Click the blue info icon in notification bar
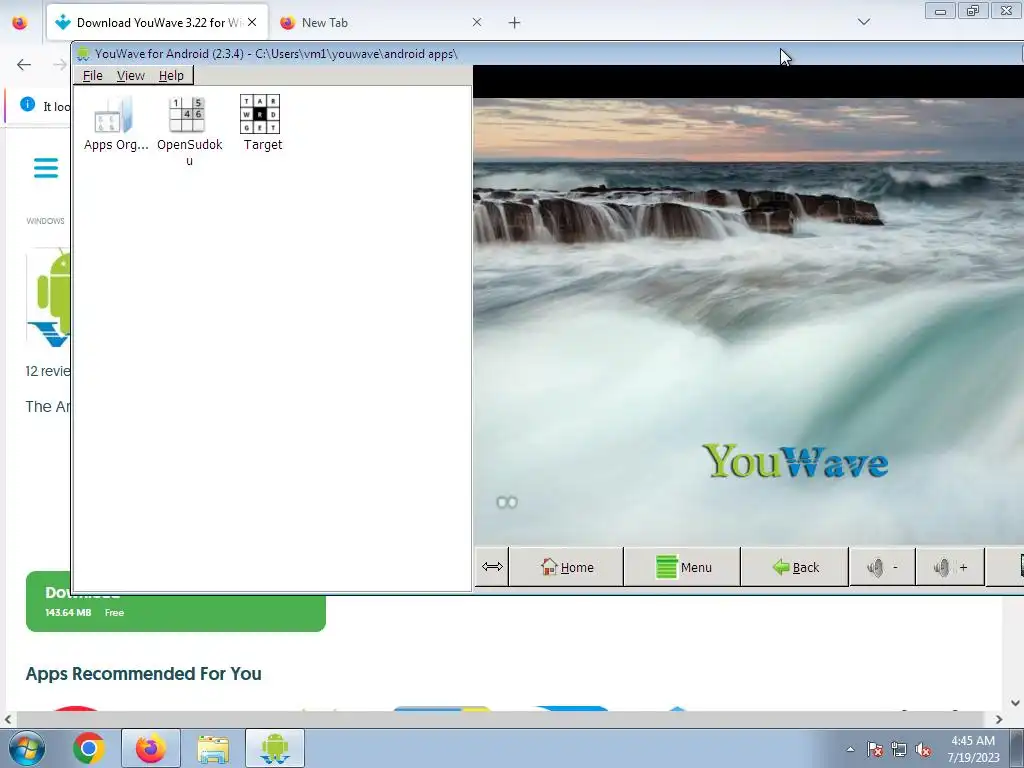 click(27, 104)
